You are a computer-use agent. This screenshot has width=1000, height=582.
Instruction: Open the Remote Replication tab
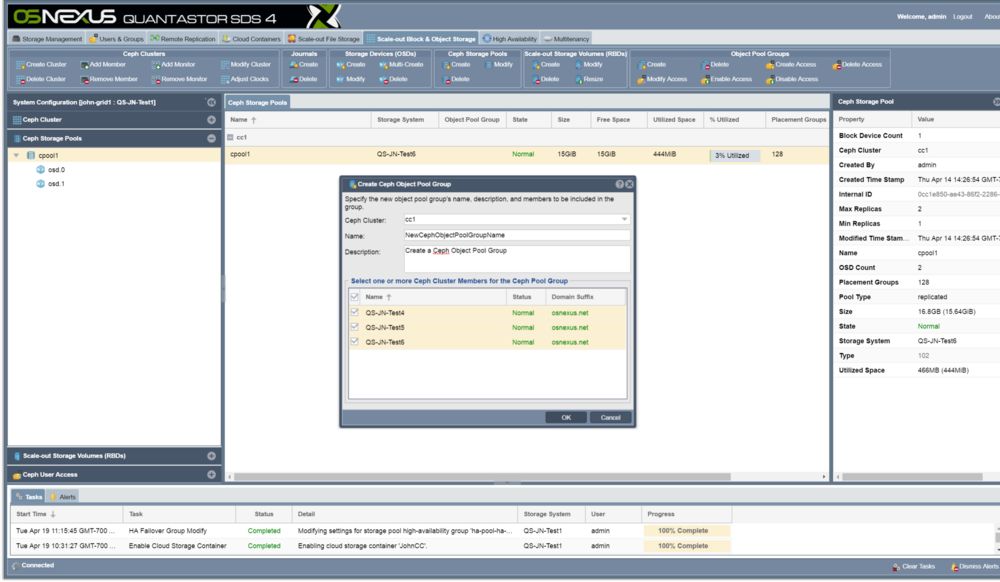pyautogui.click(x=183, y=39)
